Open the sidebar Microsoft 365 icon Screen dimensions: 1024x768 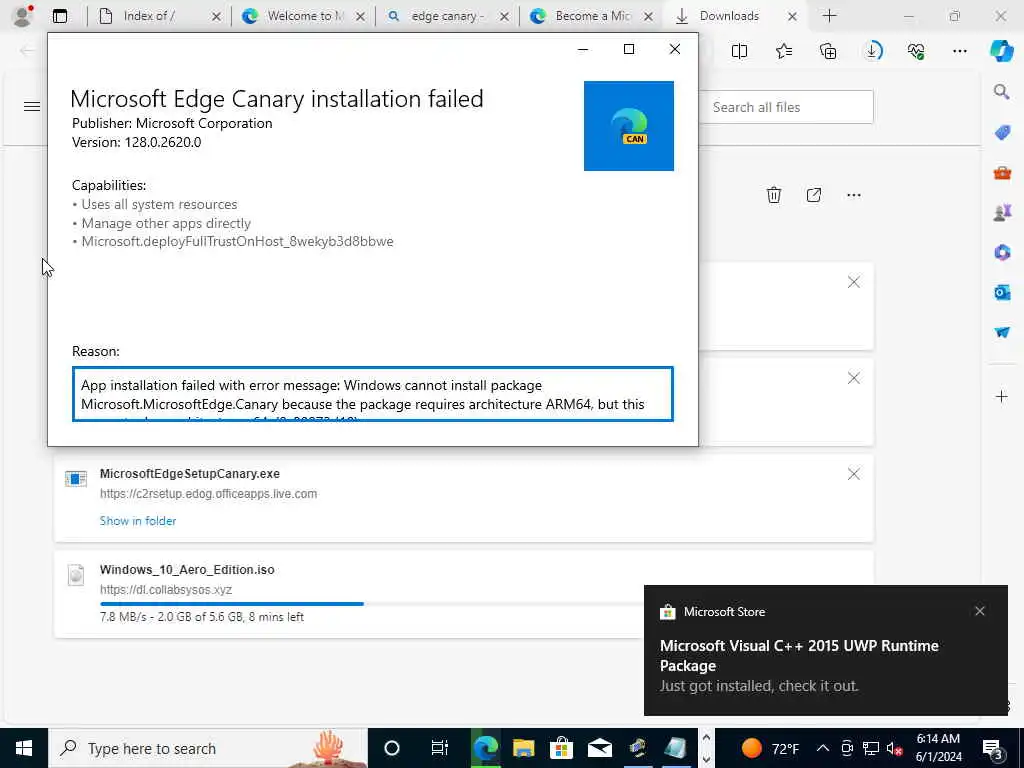[x=1002, y=253]
